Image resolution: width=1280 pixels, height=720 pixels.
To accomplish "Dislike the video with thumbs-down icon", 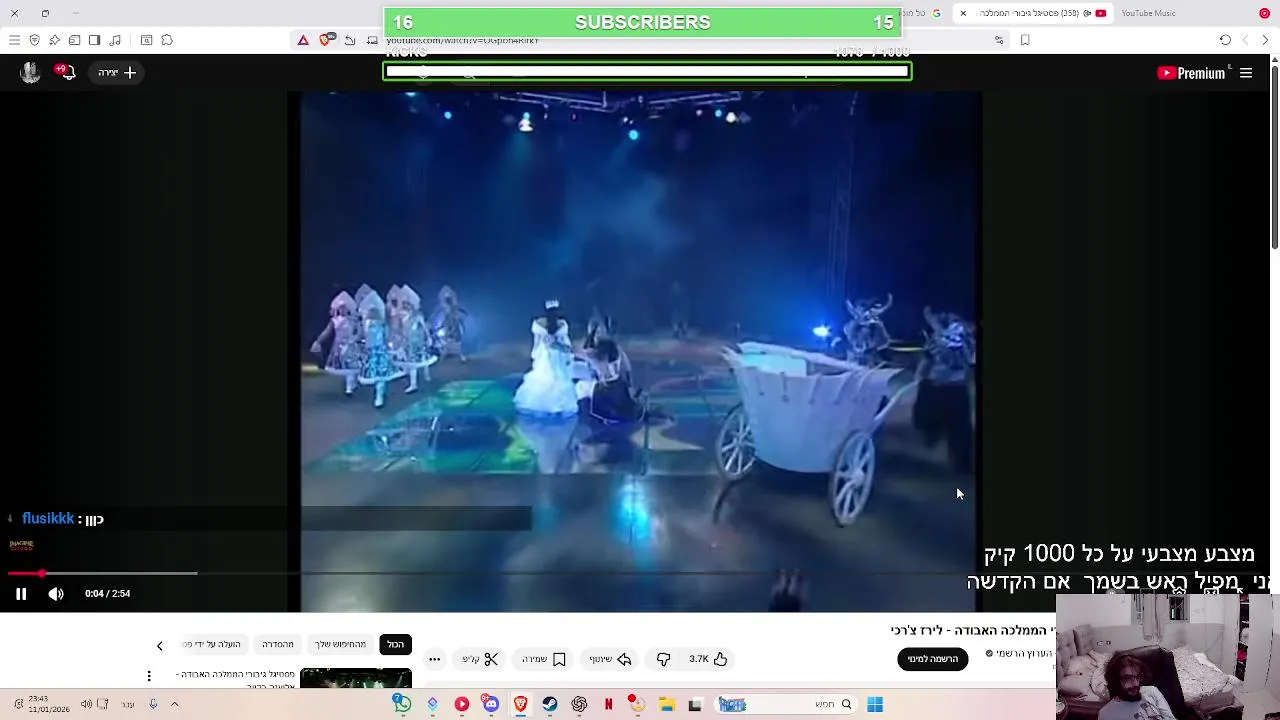I will (663, 659).
